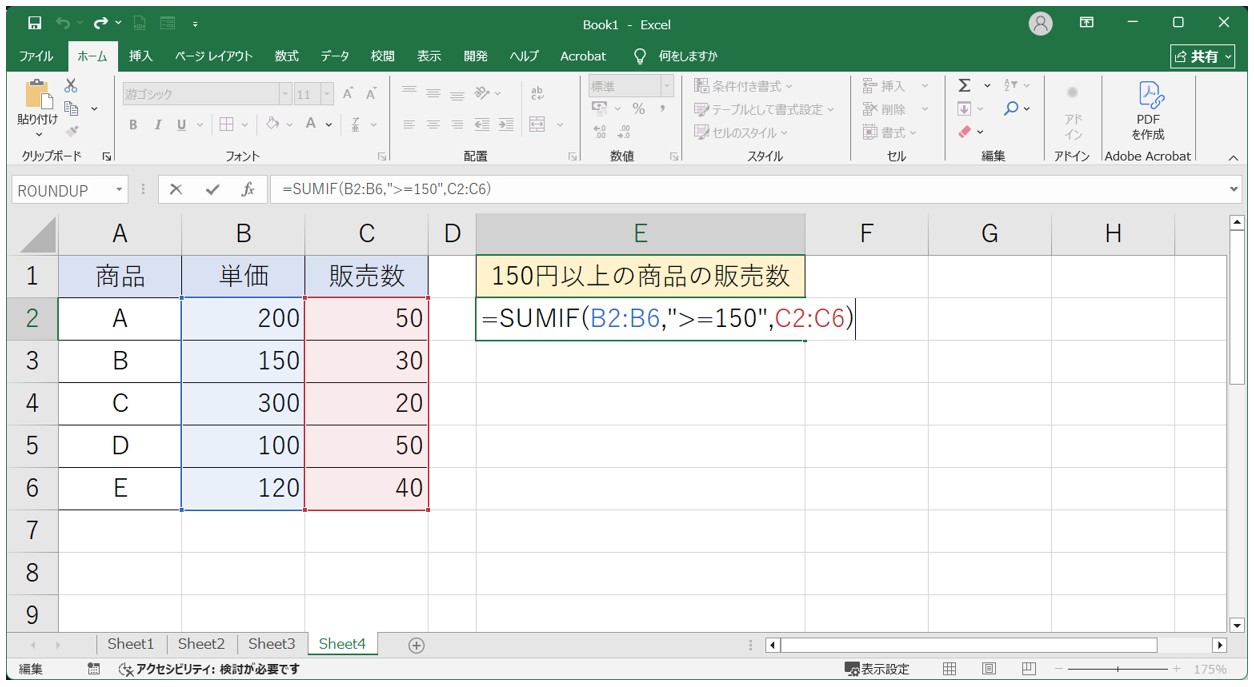1254x687 pixels.
Task: Click the Clear eraser icon
Action: pos(965,131)
